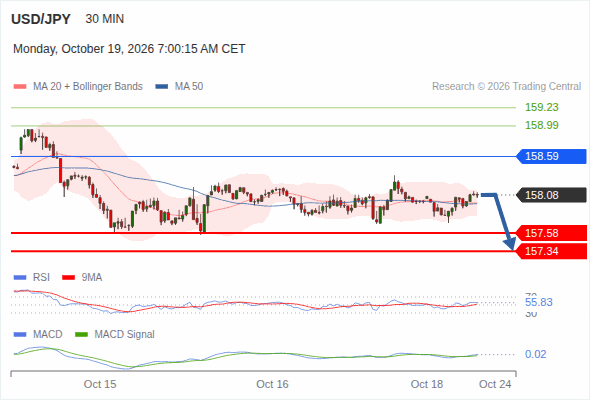Screen dimensions: 590x400
Task: Click the MA 20 + Bollinger Bands label
Action: (x=88, y=87)
